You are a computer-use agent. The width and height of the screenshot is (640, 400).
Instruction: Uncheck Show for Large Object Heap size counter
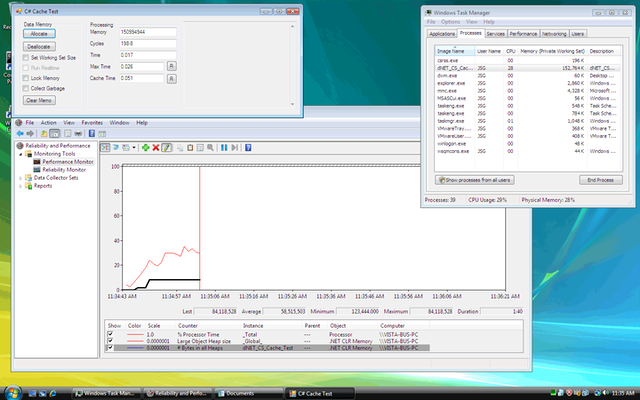coord(110,341)
